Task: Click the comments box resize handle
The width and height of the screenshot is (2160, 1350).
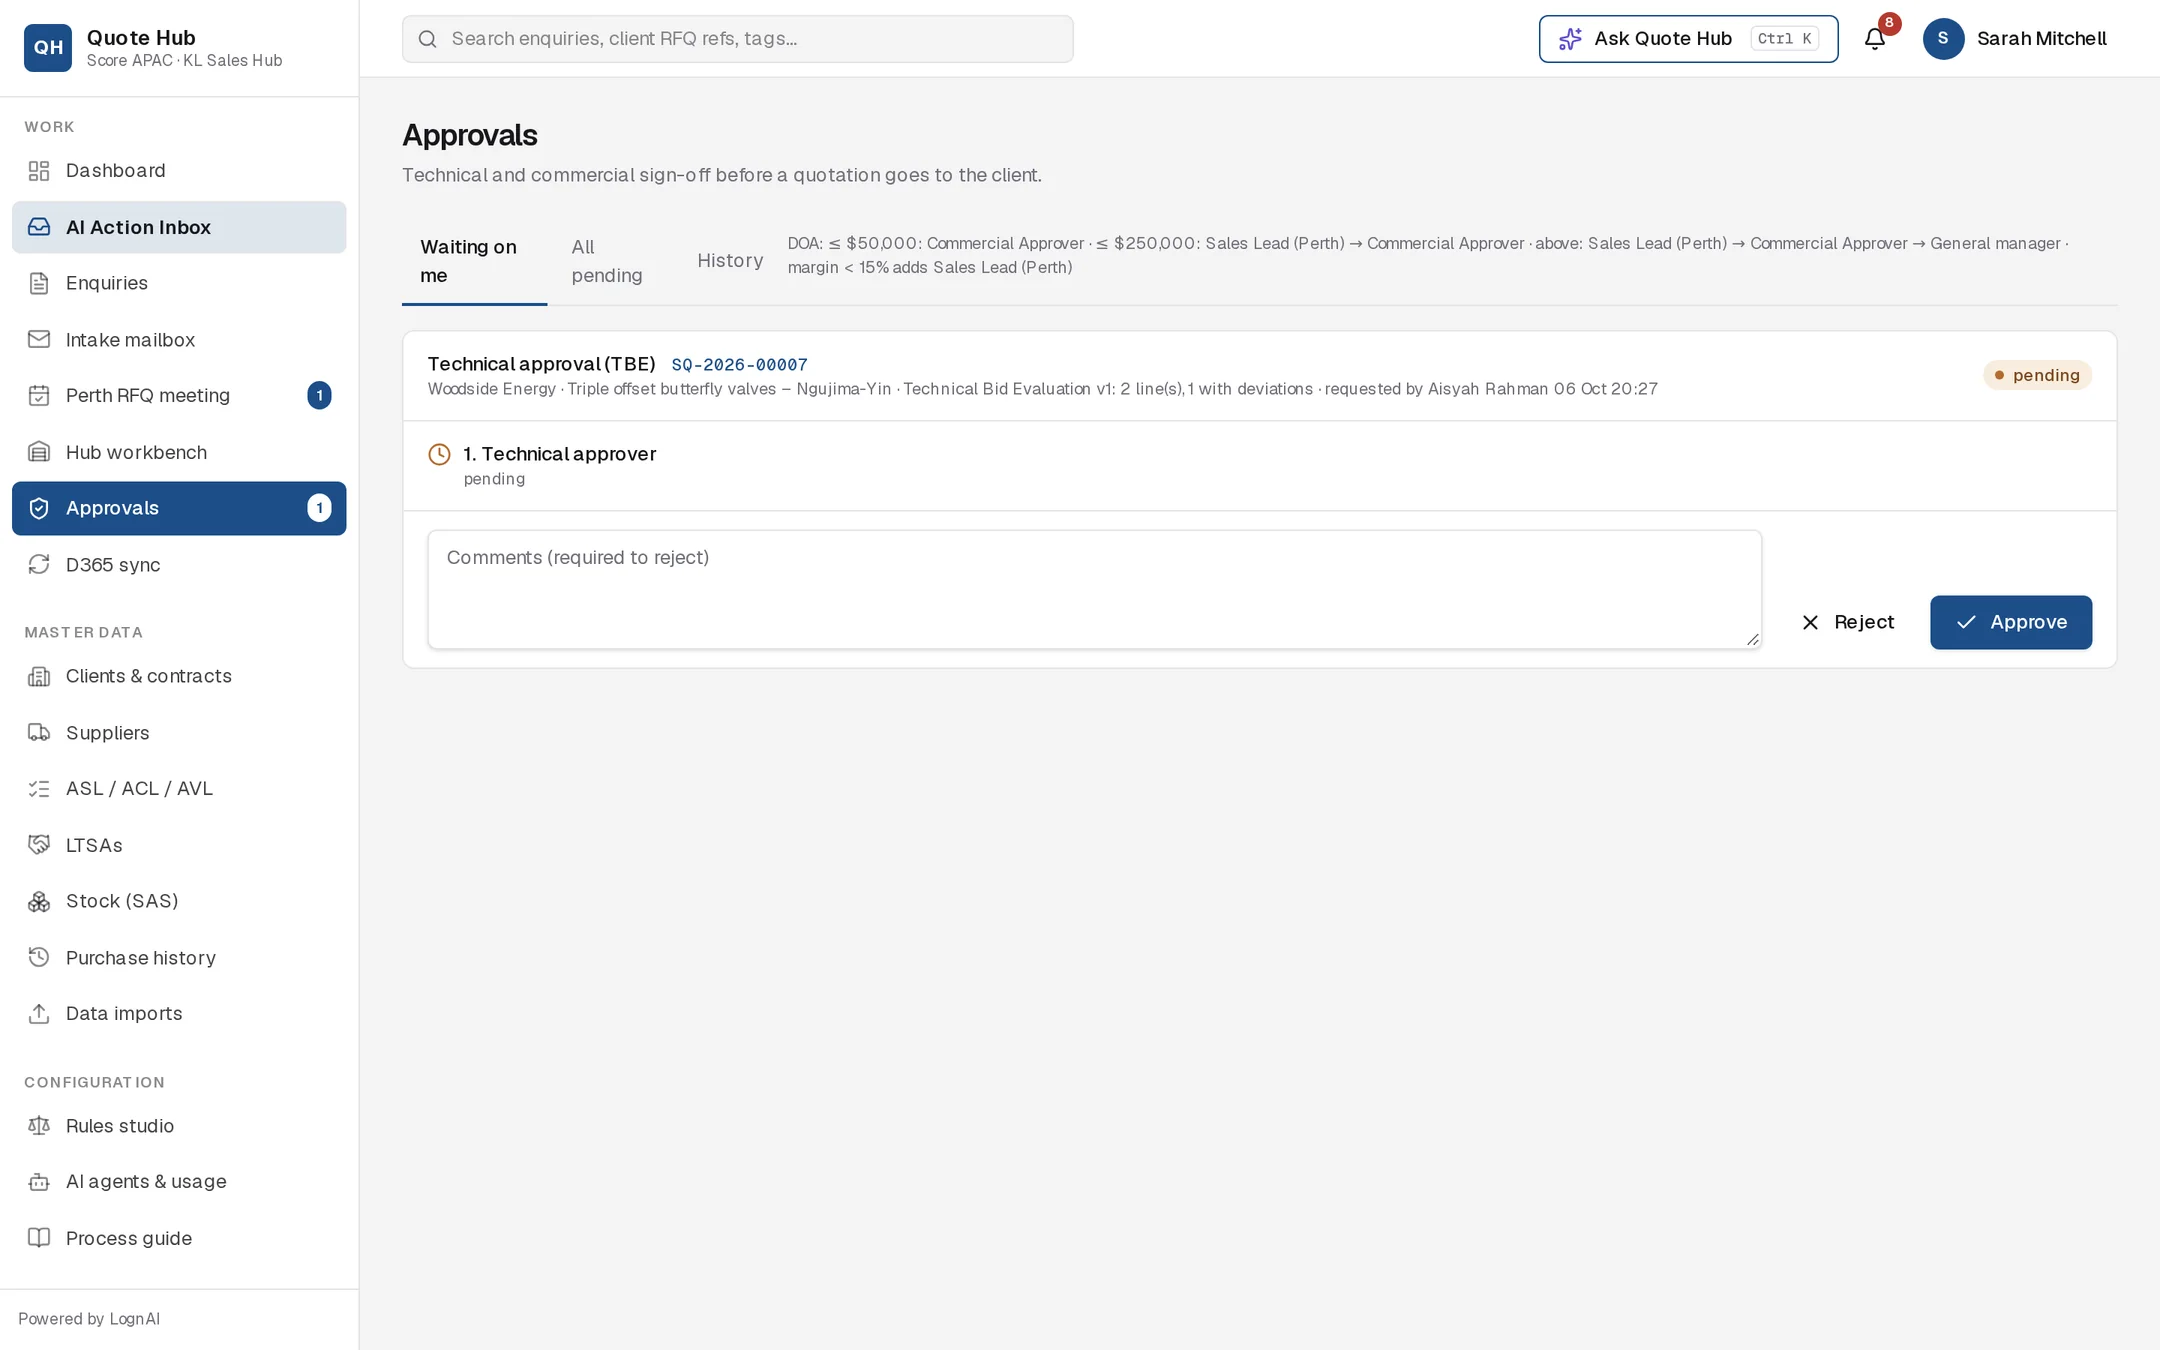Action: (x=1752, y=640)
